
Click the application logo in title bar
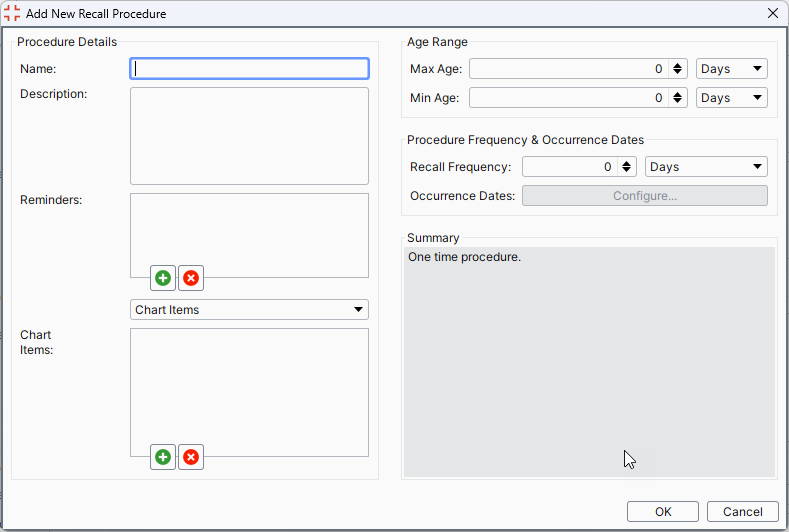click(x=12, y=14)
